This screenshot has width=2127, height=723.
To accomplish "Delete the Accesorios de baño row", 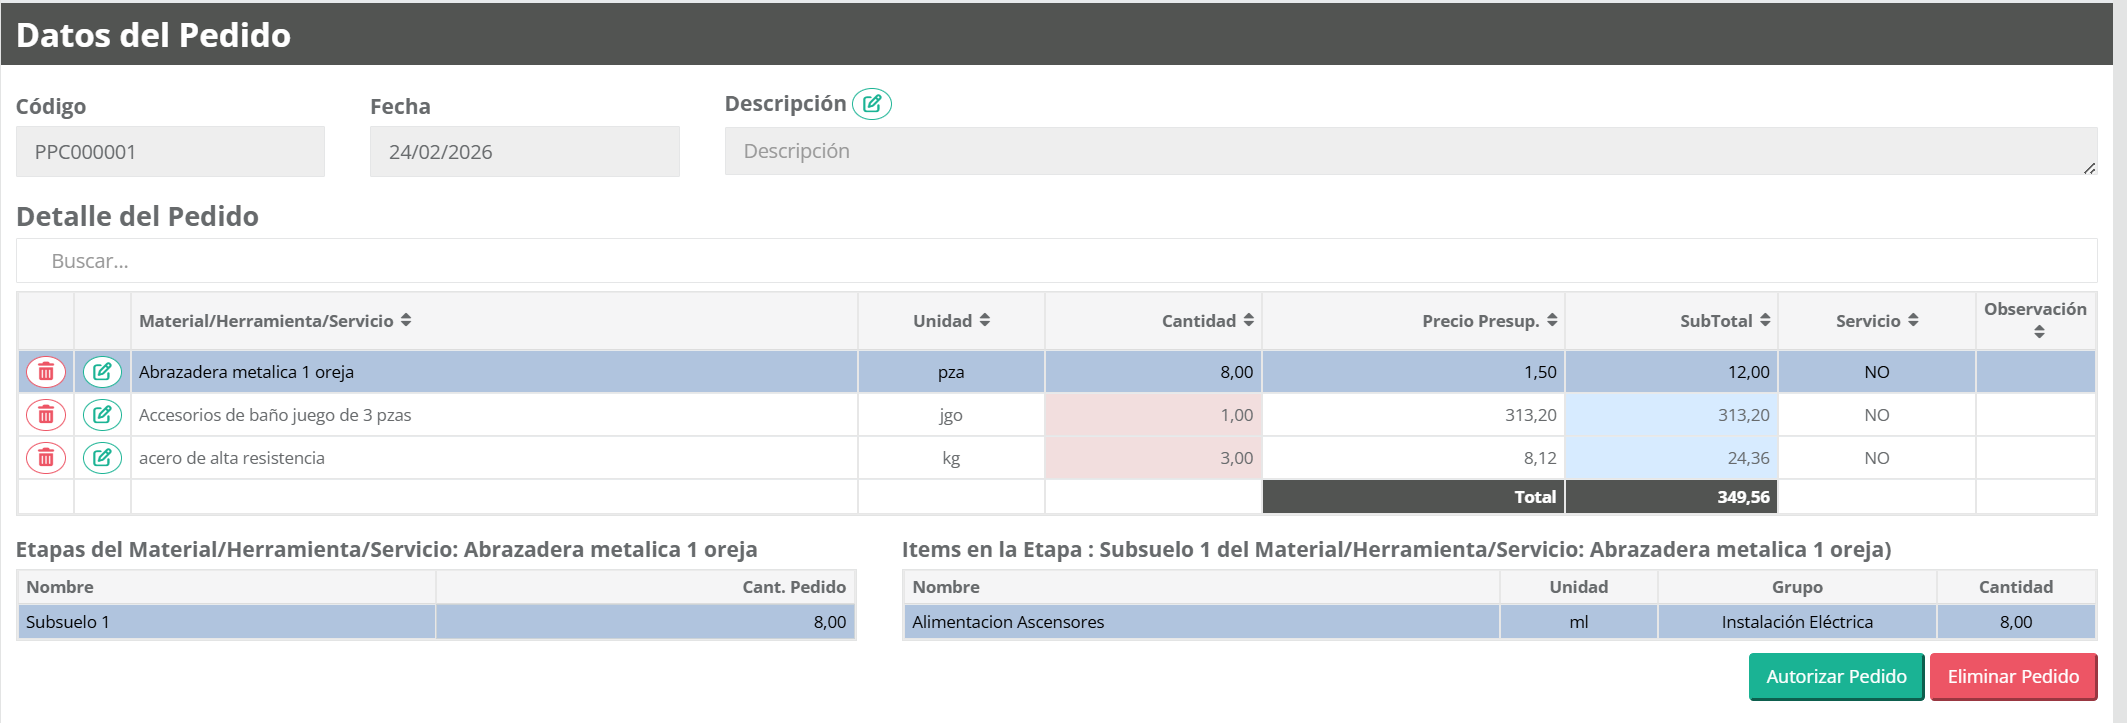I will (x=46, y=415).
